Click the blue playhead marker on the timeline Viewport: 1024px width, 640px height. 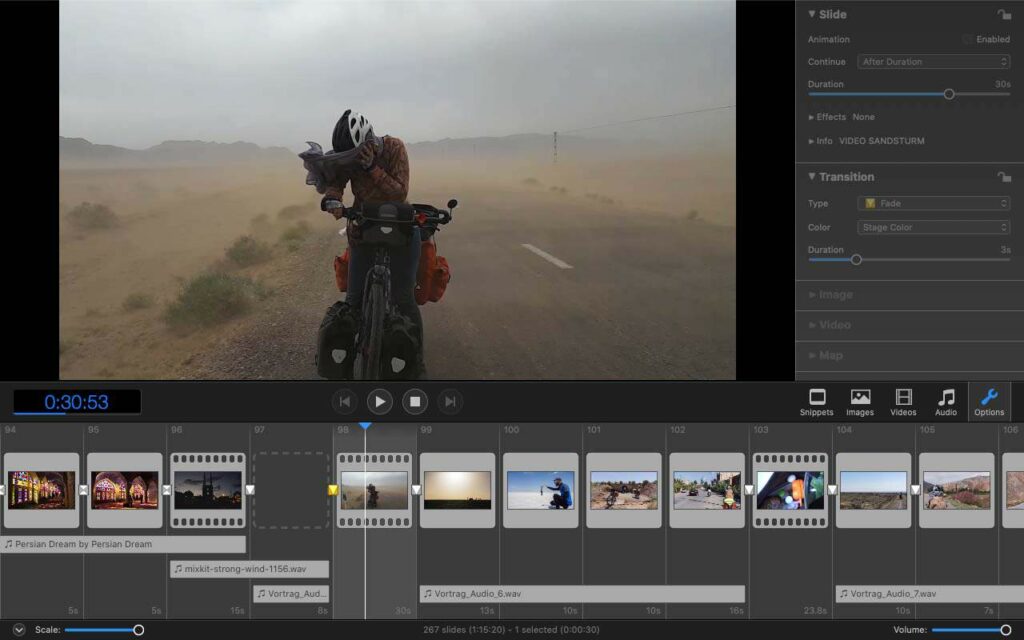(x=365, y=426)
